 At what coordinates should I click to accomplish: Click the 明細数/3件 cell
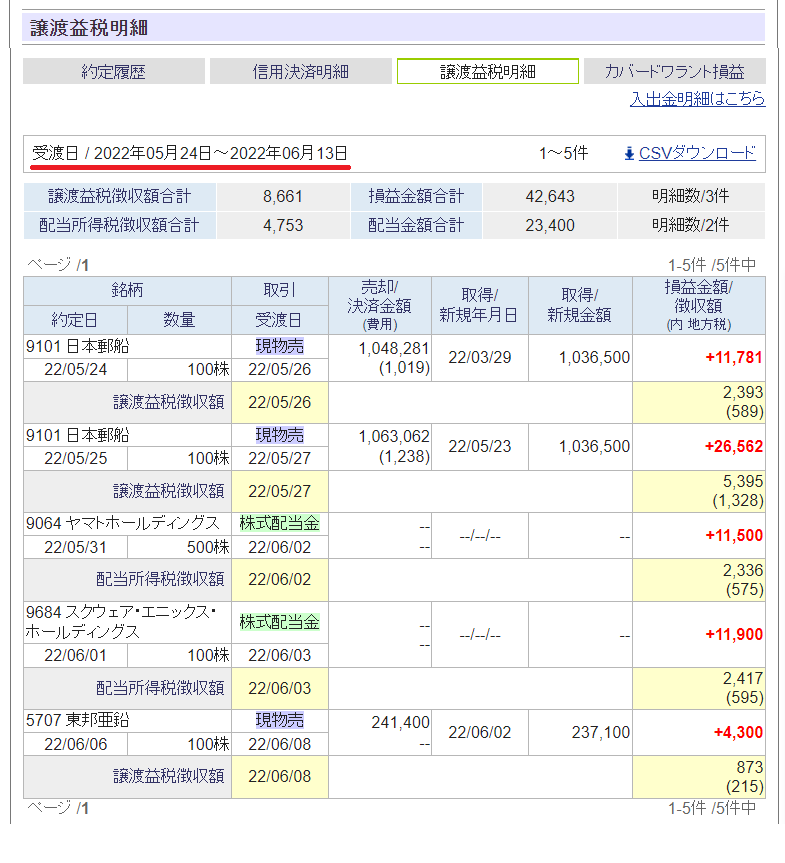pyautogui.click(x=691, y=196)
